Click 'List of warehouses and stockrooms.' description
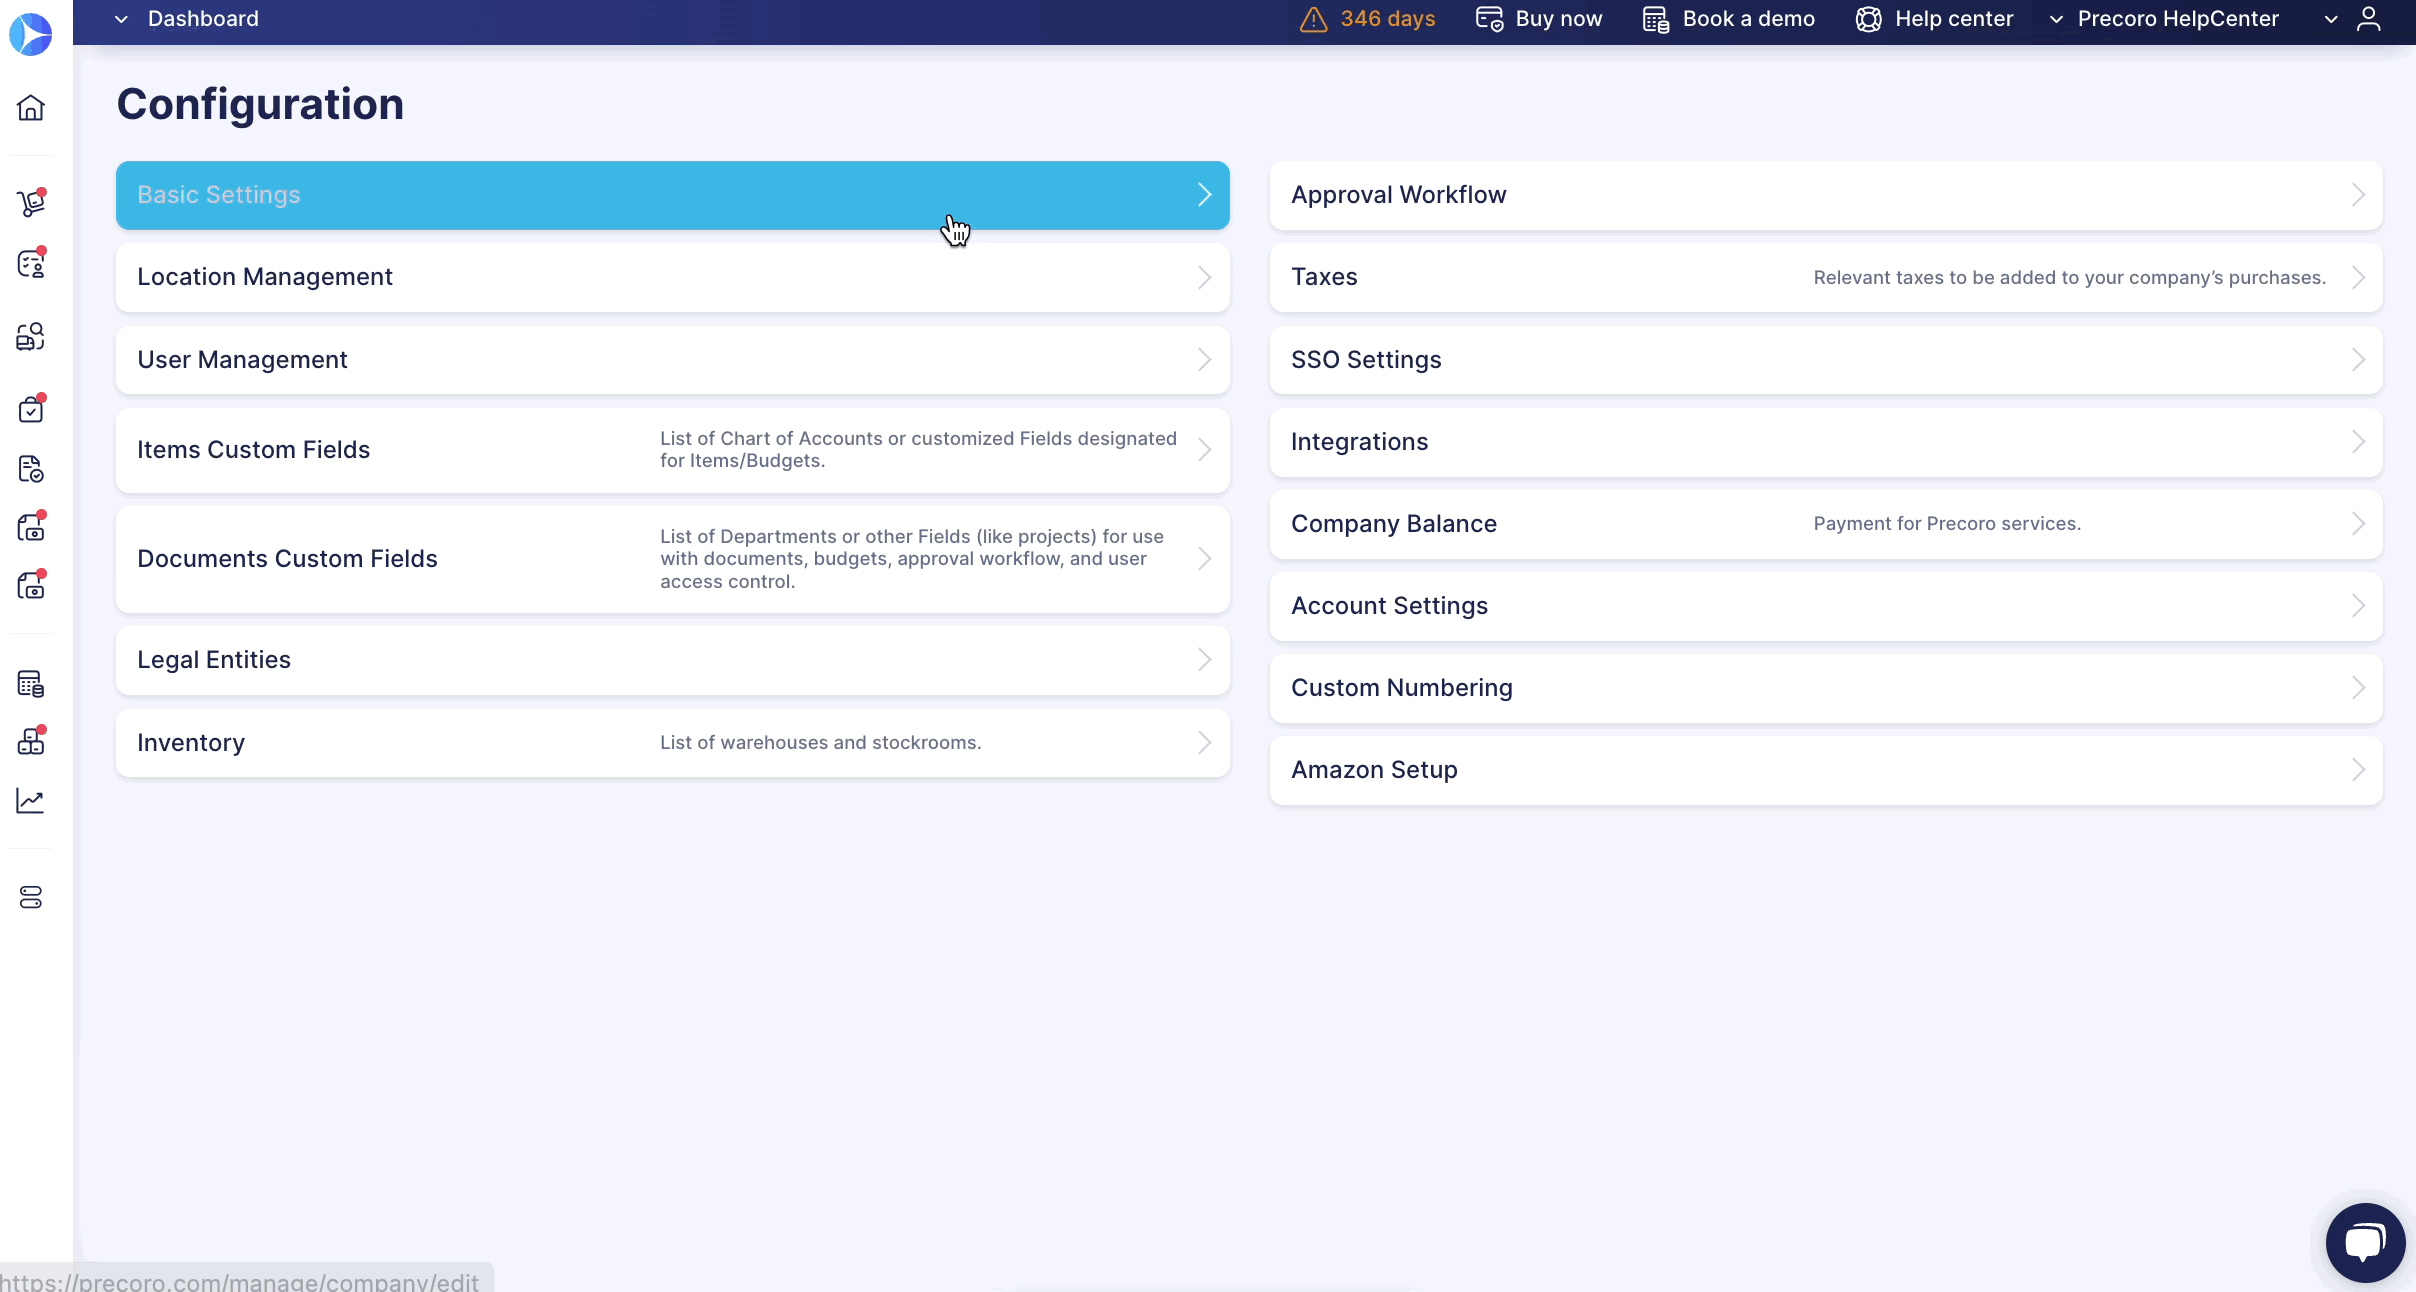This screenshot has height=1292, width=2416. click(x=820, y=743)
